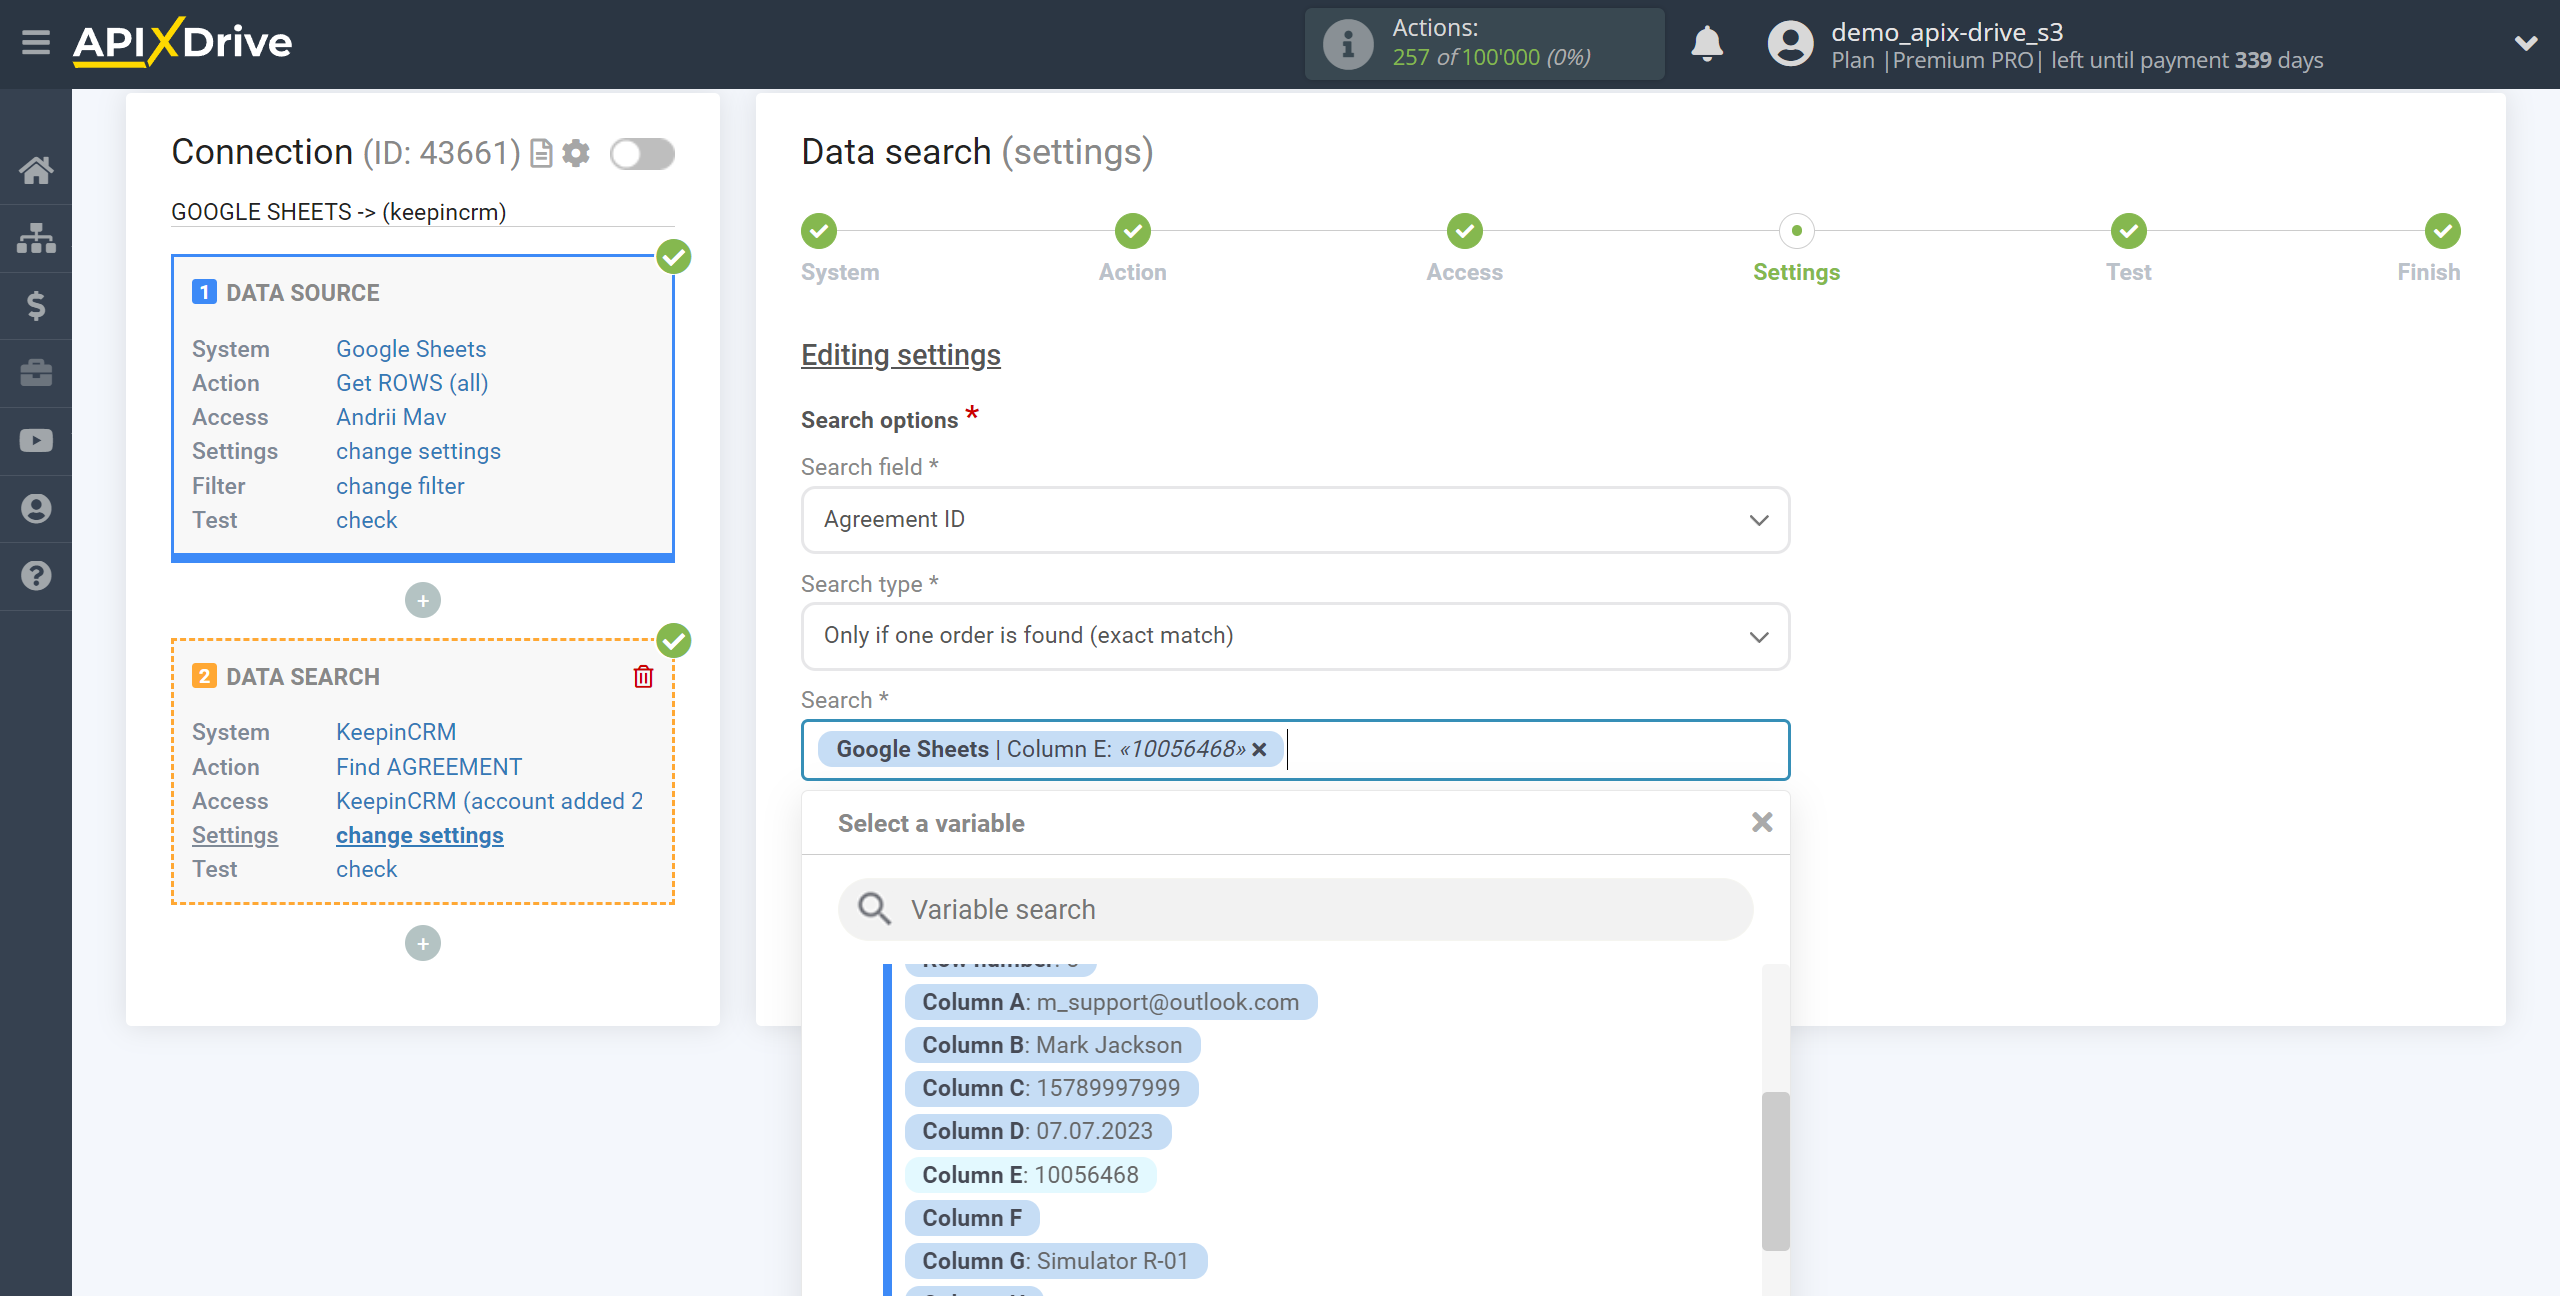This screenshot has width=2560, height=1296.
Task: Click change settings in the Data Source block
Action: coord(418,451)
